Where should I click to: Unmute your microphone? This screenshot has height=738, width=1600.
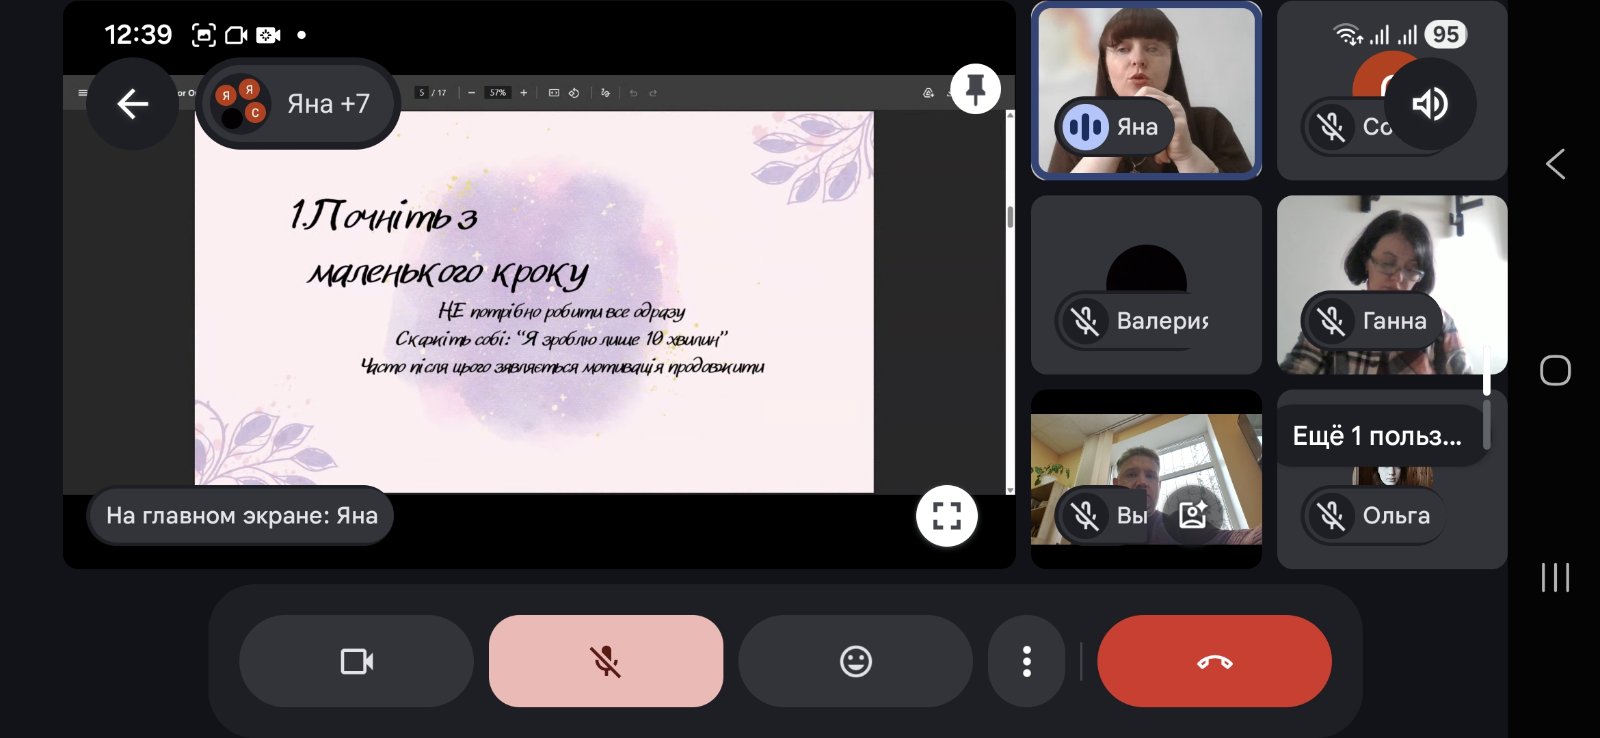click(x=605, y=661)
